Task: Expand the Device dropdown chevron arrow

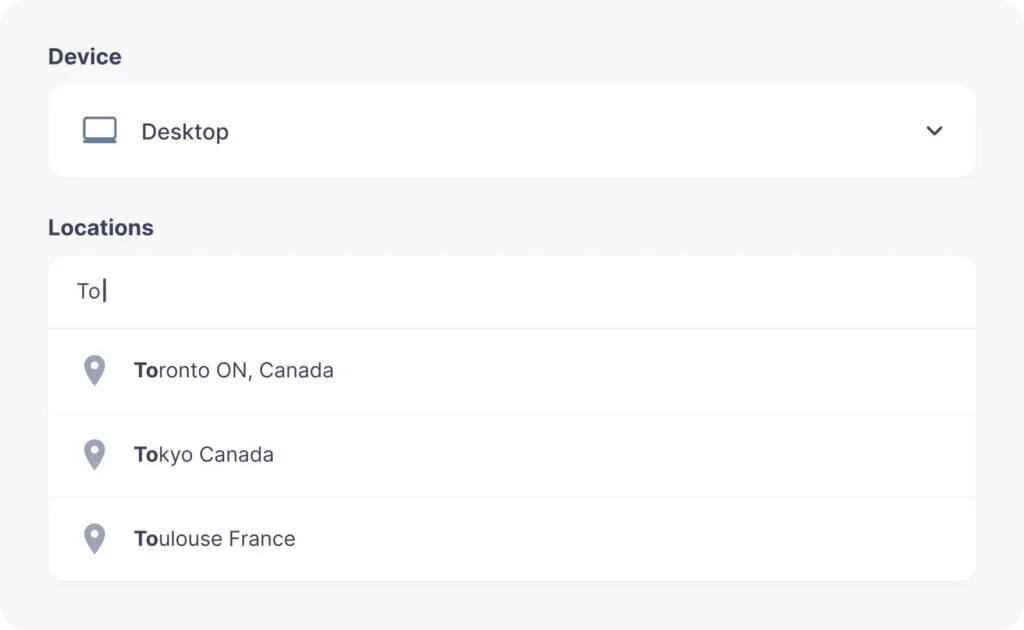Action: coord(934,131)
